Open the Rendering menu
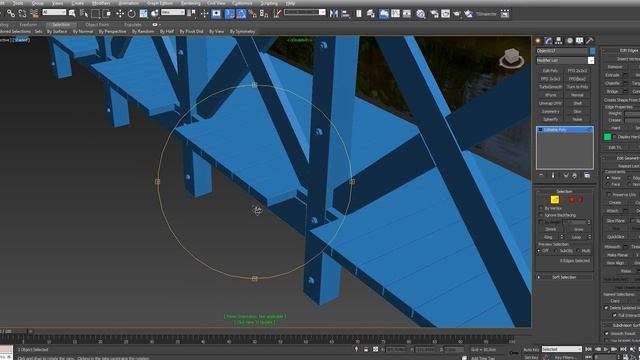The height and width of the screenshot is (360, 640). (191, 3)
